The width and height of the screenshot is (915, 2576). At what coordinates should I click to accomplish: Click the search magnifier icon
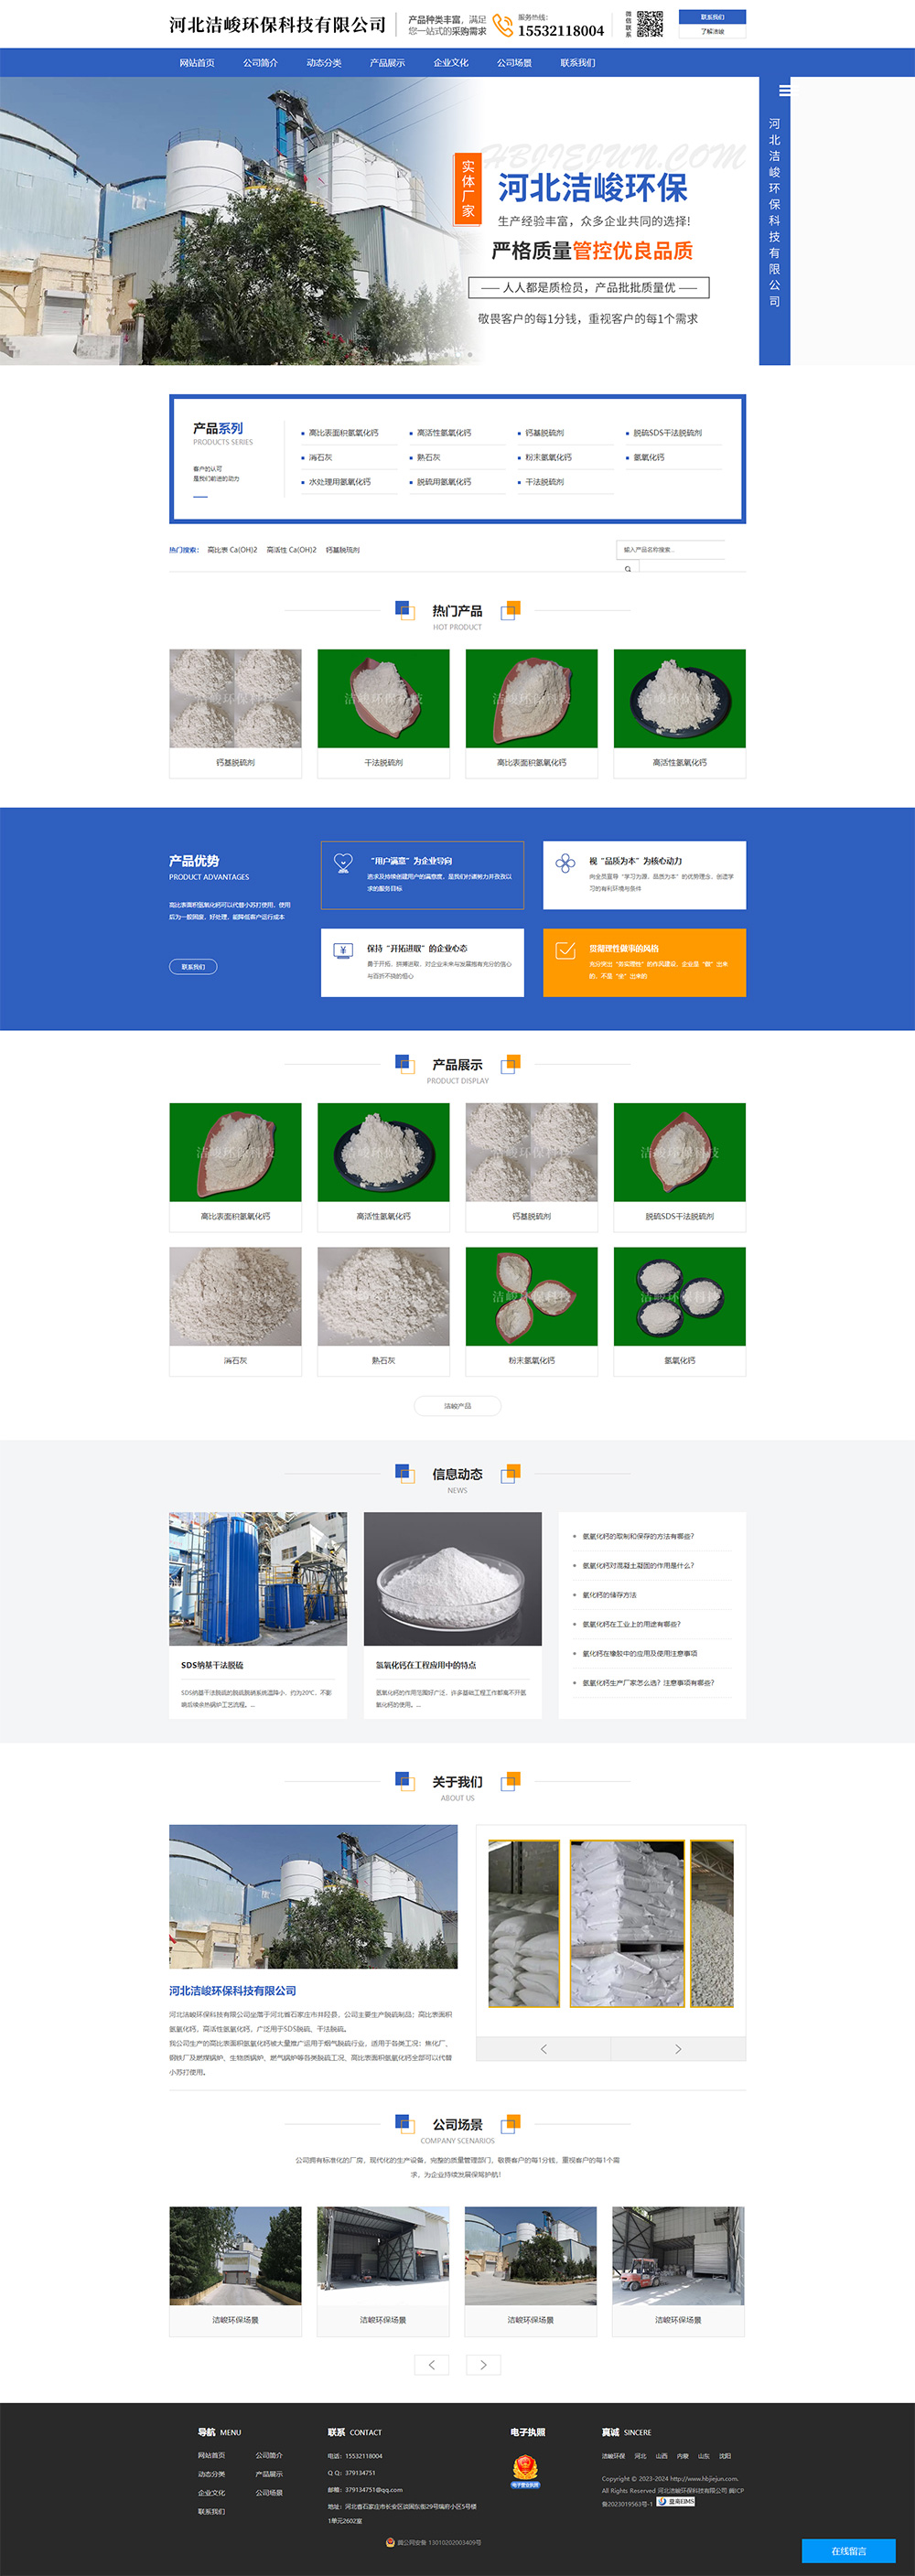[x=628, y=568]
